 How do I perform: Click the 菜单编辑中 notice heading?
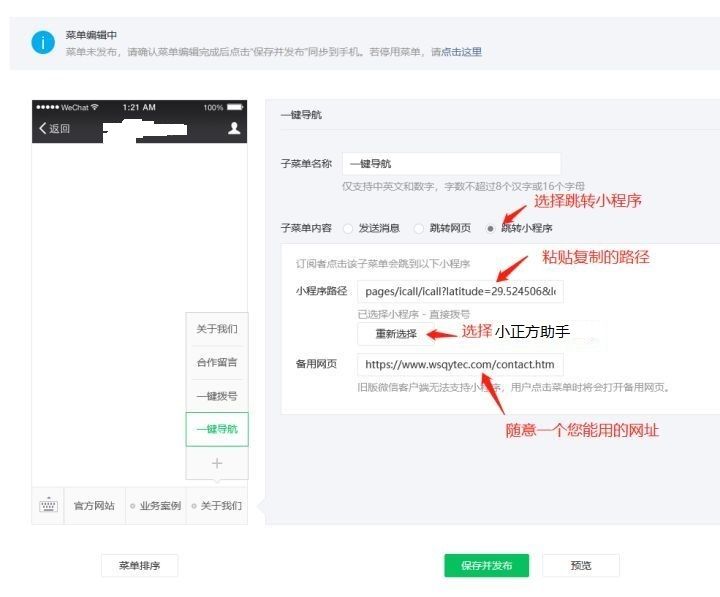click(x=91, y=35)
